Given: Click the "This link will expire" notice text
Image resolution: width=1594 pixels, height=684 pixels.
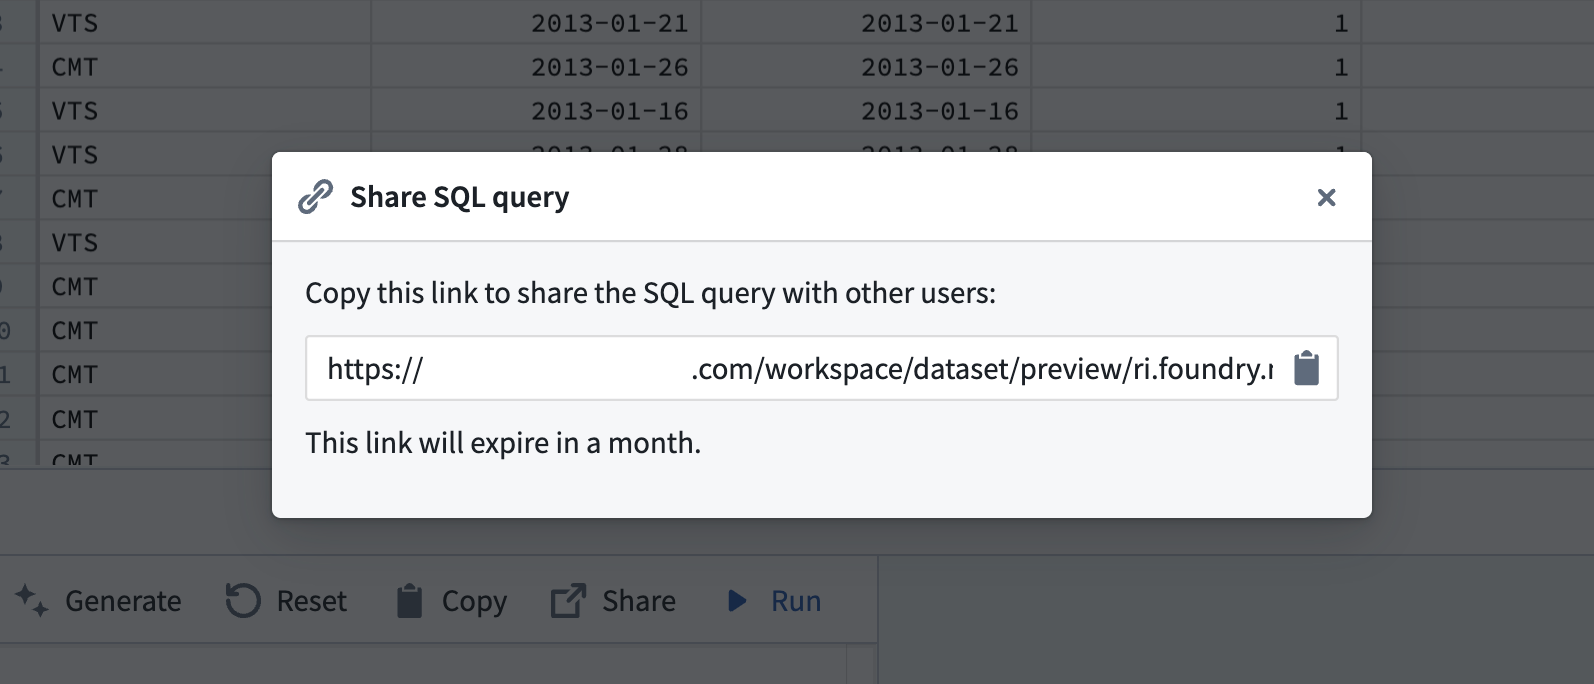Looking at the screenshot, I should click(503, 443).
